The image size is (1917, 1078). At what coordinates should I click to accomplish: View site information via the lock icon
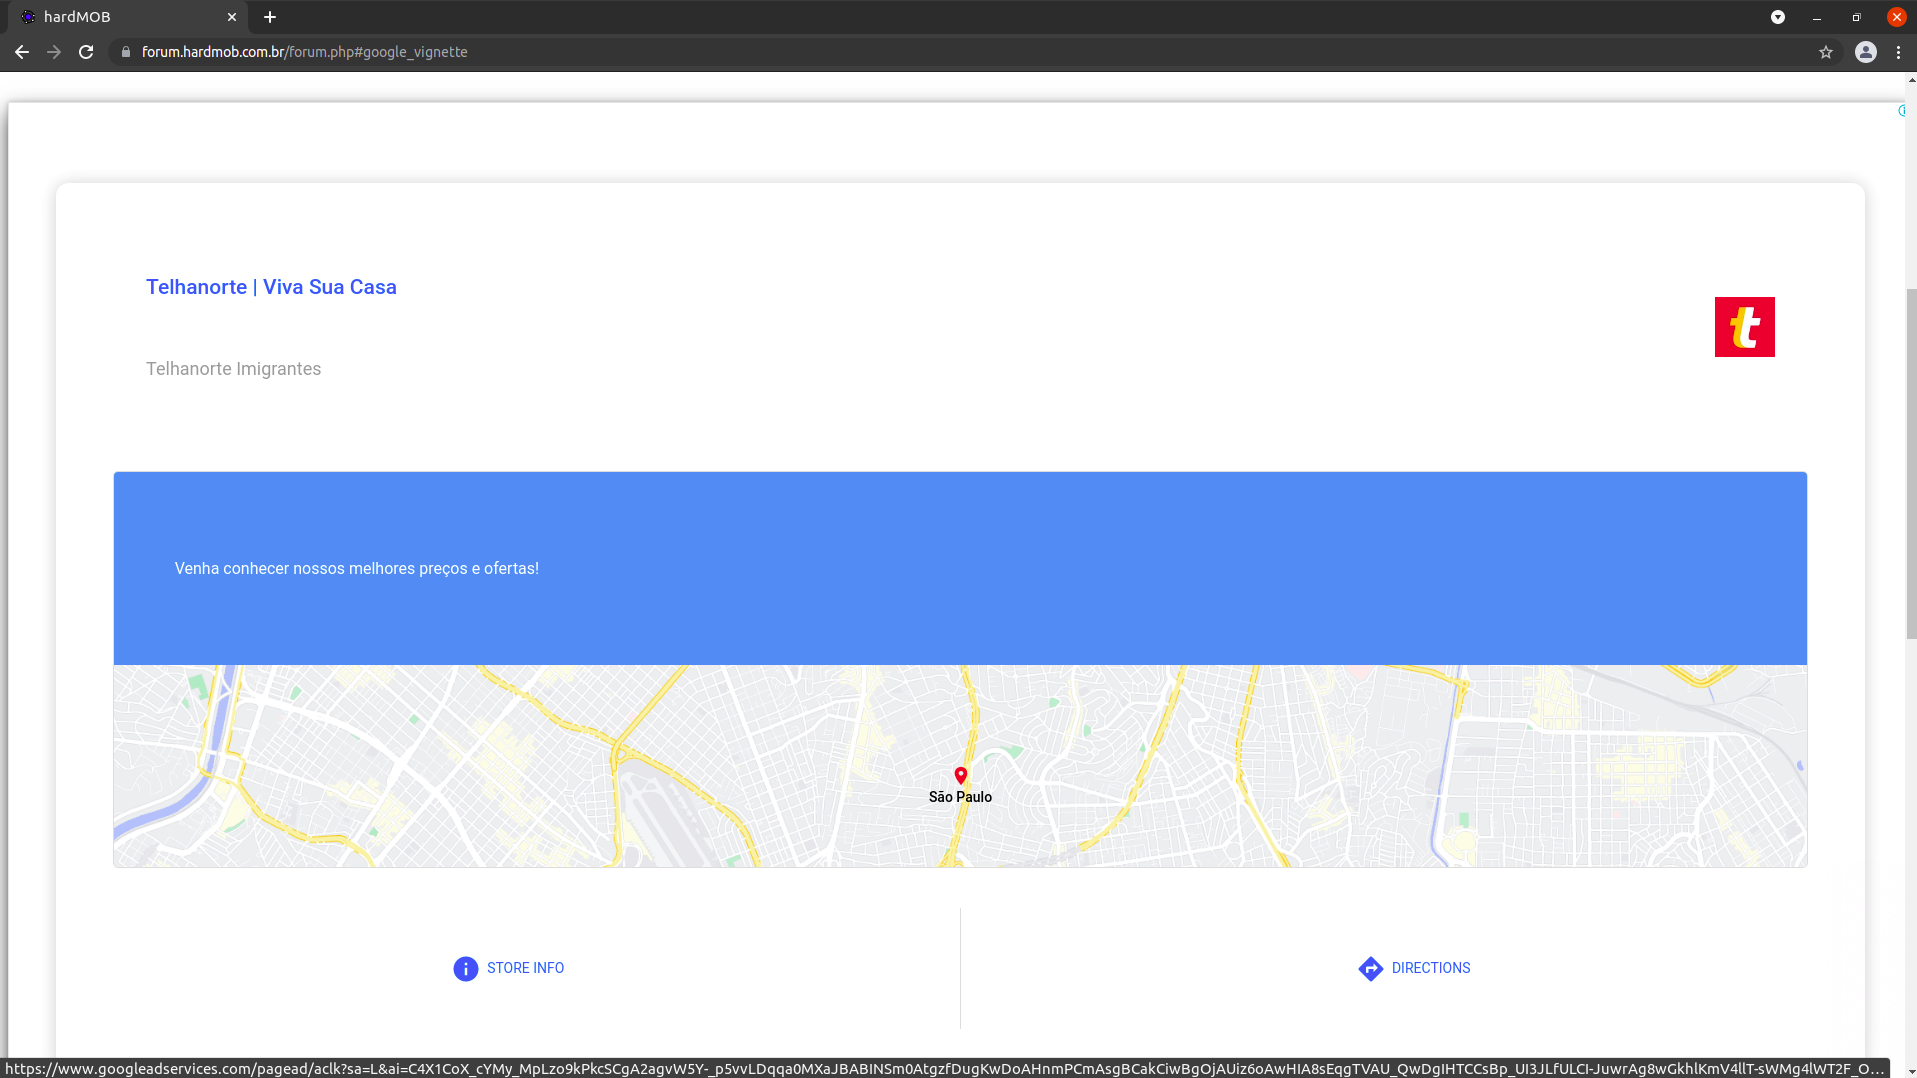coord(126,52)
